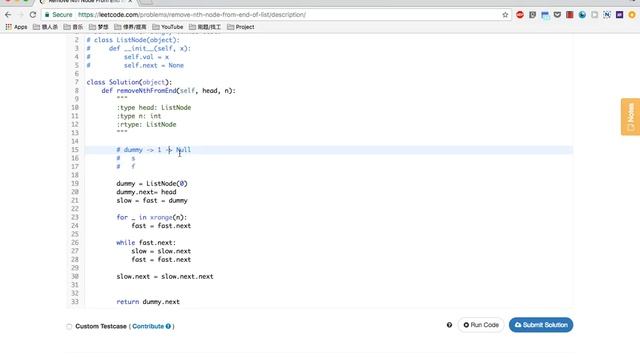Open the Apps grid shortcut

click(x=16, y=27)
